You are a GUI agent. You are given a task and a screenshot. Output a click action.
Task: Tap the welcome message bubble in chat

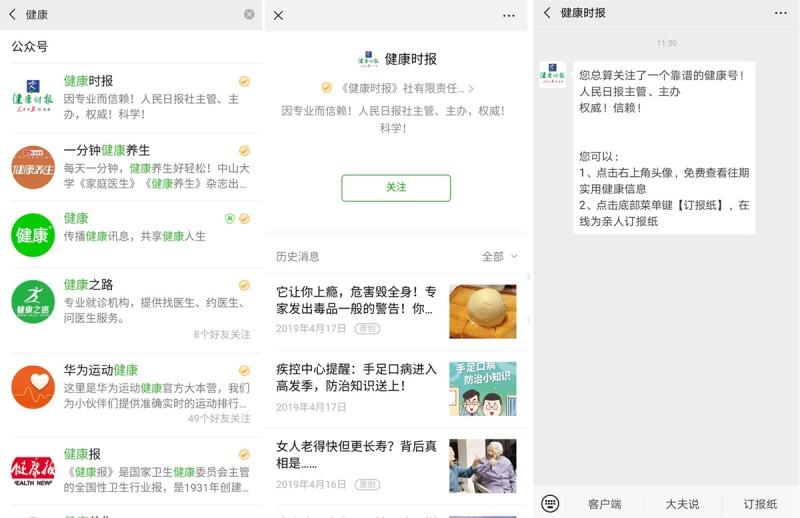coord(664,148)
